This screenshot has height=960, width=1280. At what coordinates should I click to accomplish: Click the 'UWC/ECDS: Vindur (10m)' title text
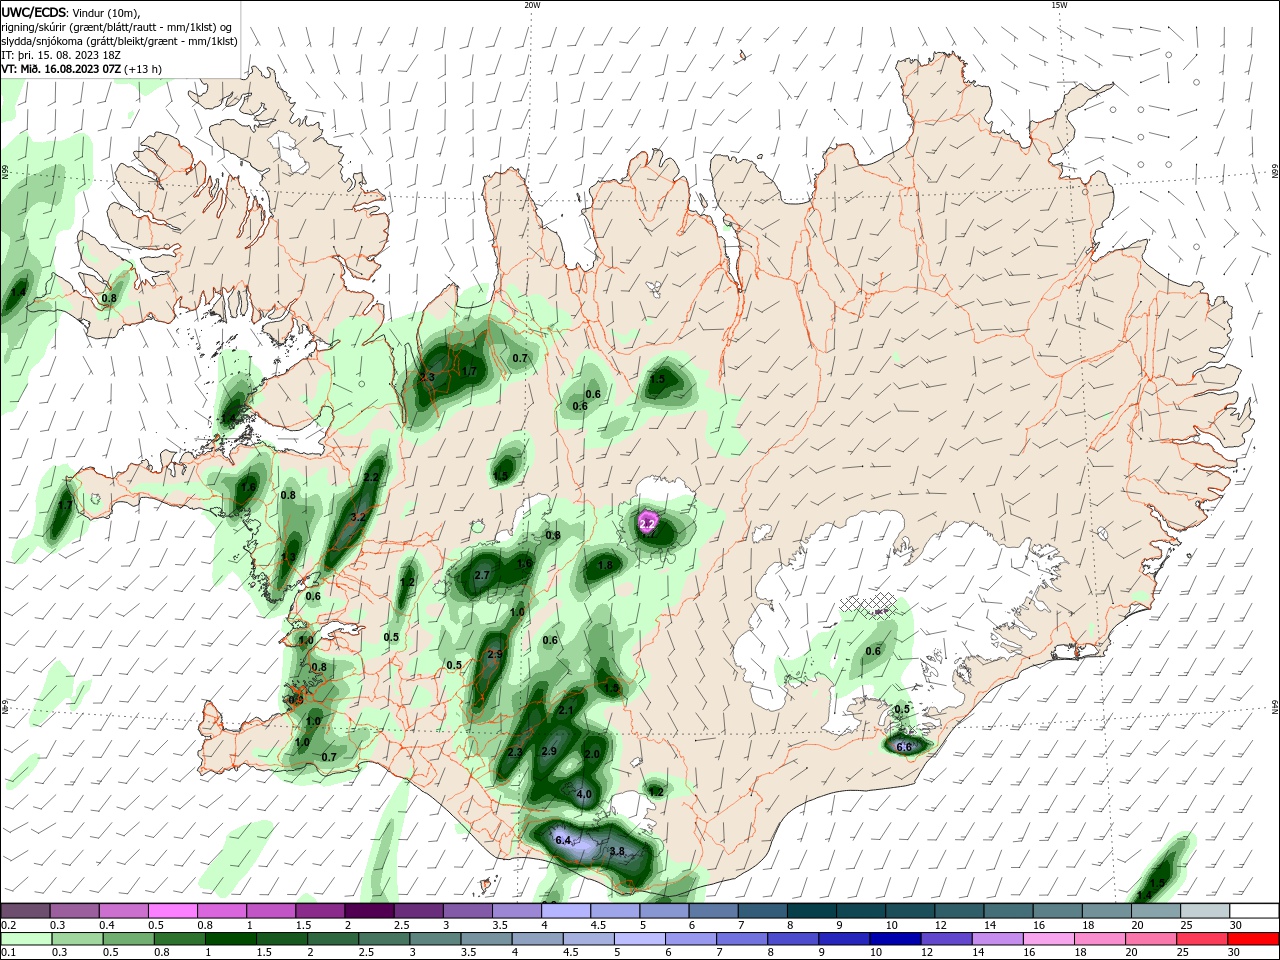point(71,12)
